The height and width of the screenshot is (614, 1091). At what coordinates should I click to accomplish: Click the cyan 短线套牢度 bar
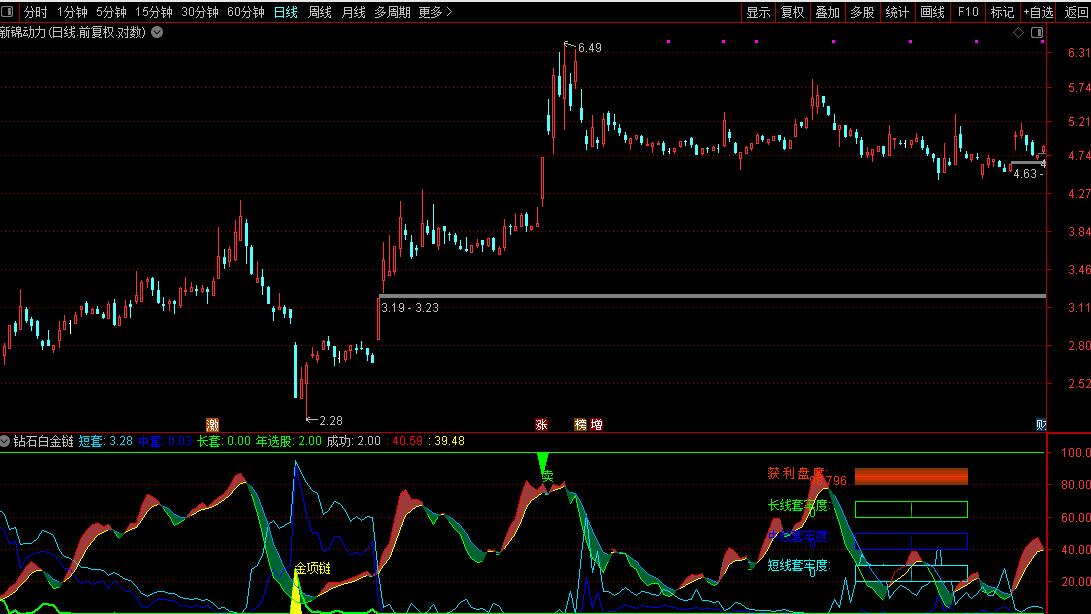[x=911, y=574]
